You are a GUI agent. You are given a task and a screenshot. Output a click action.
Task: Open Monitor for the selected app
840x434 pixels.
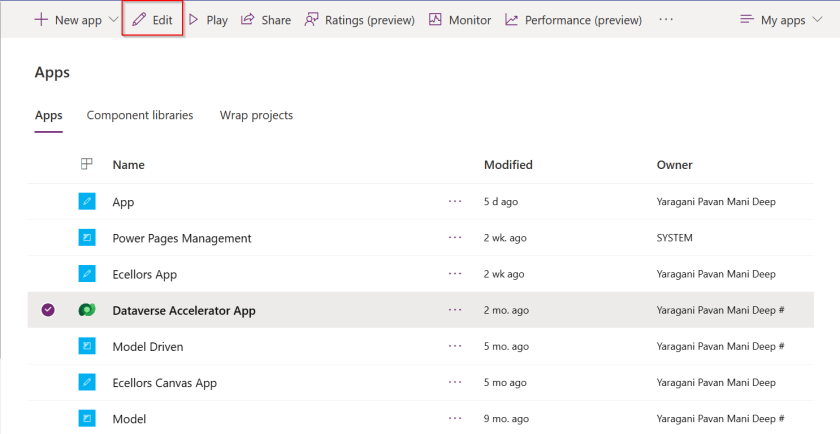(460, 20)
